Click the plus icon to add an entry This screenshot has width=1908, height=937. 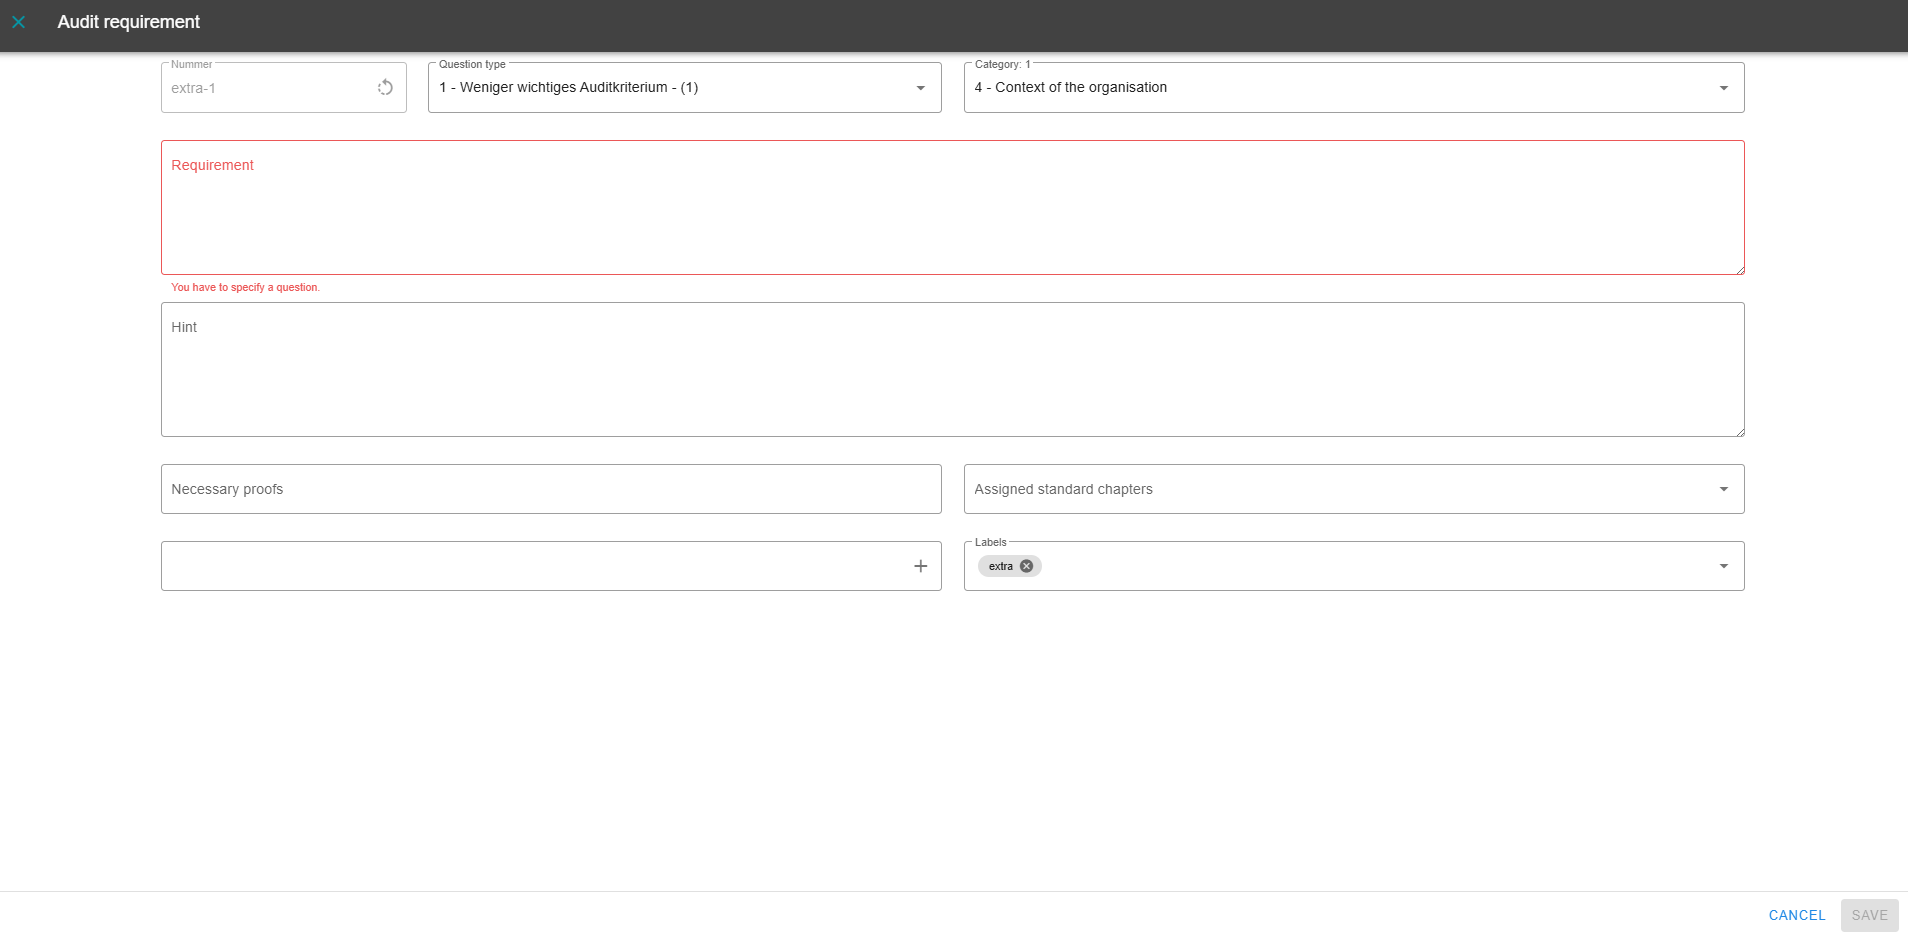pyautogui.click(x=920, y=566)
